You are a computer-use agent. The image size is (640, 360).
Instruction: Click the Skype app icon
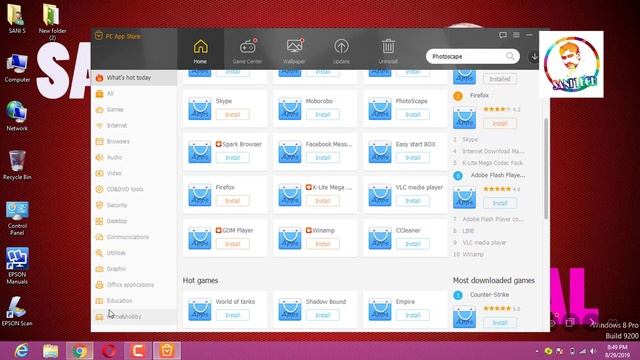(200, 109)
